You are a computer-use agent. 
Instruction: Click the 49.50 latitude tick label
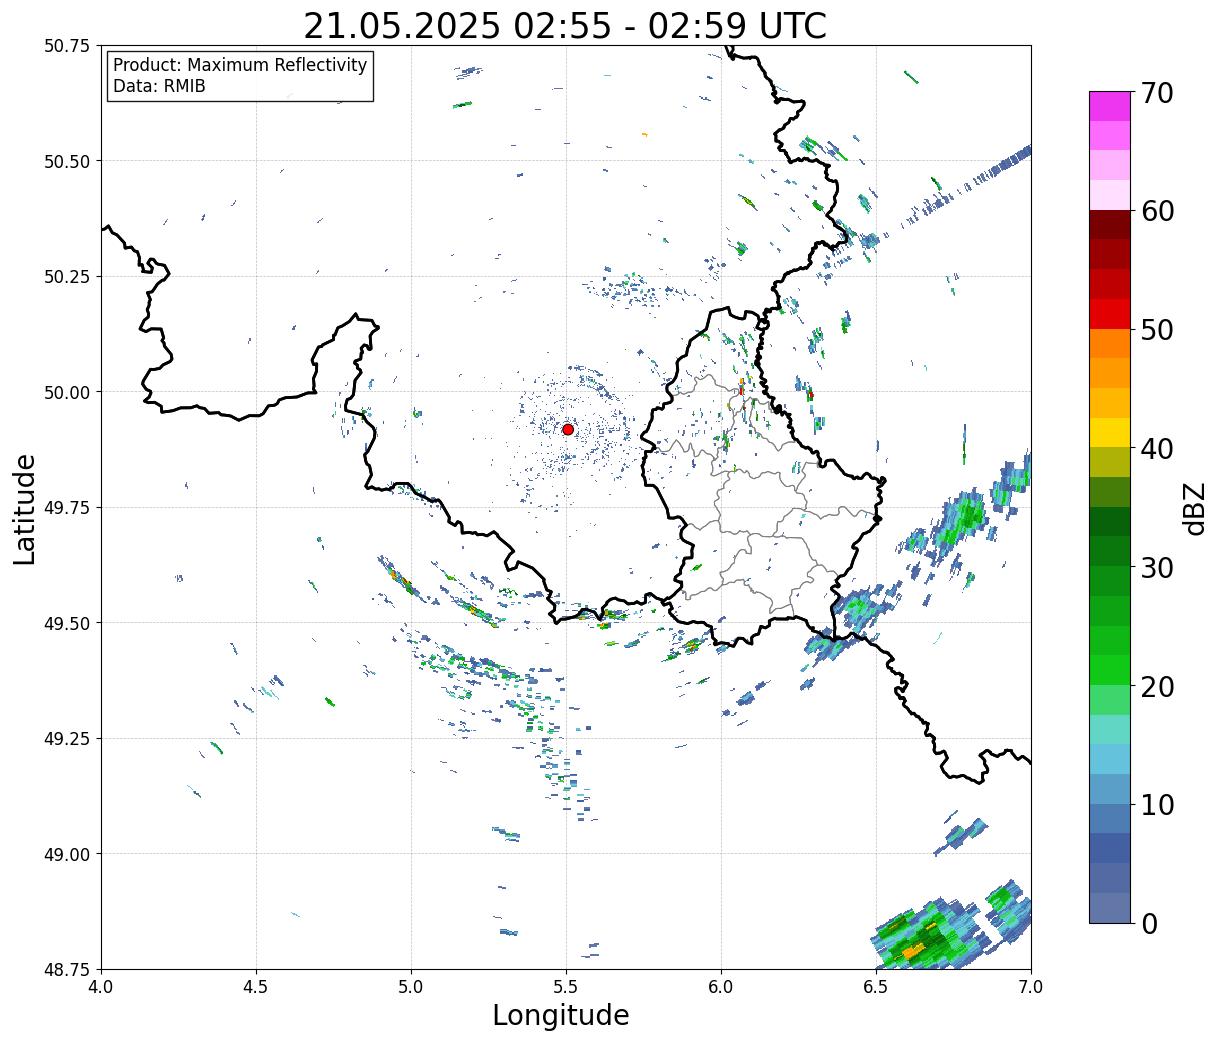click(66, 623)
